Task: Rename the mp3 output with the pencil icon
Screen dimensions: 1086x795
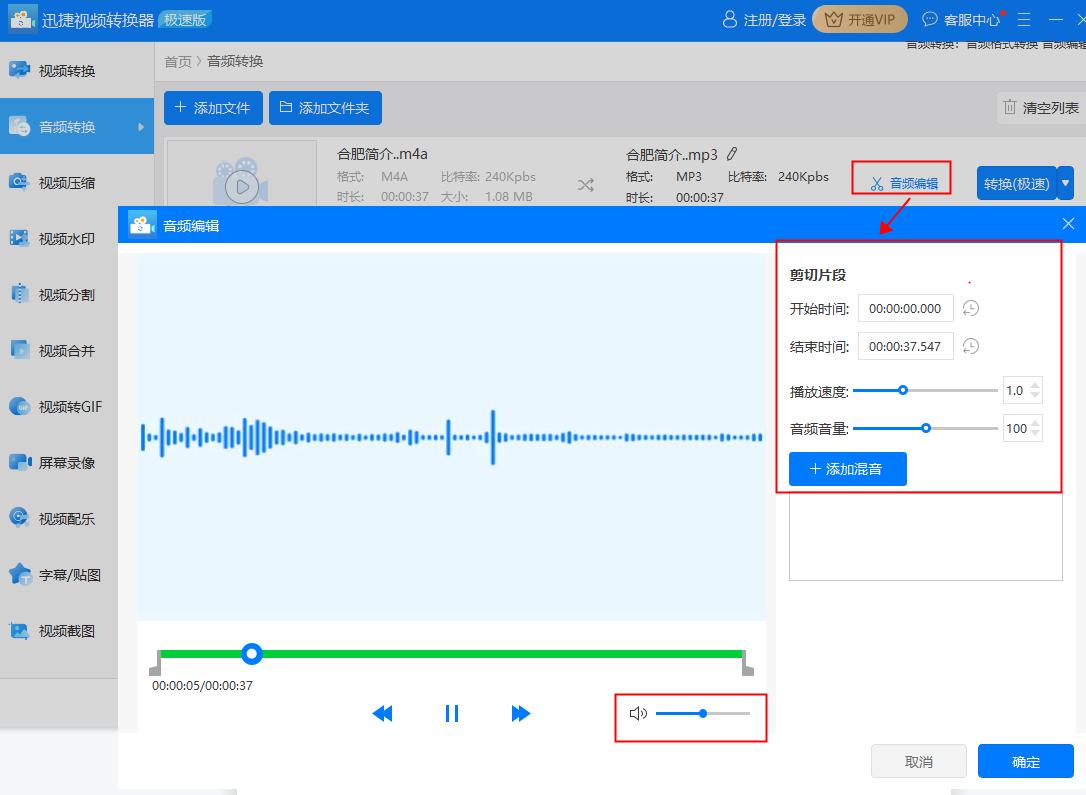Action: tap(733, 152)
